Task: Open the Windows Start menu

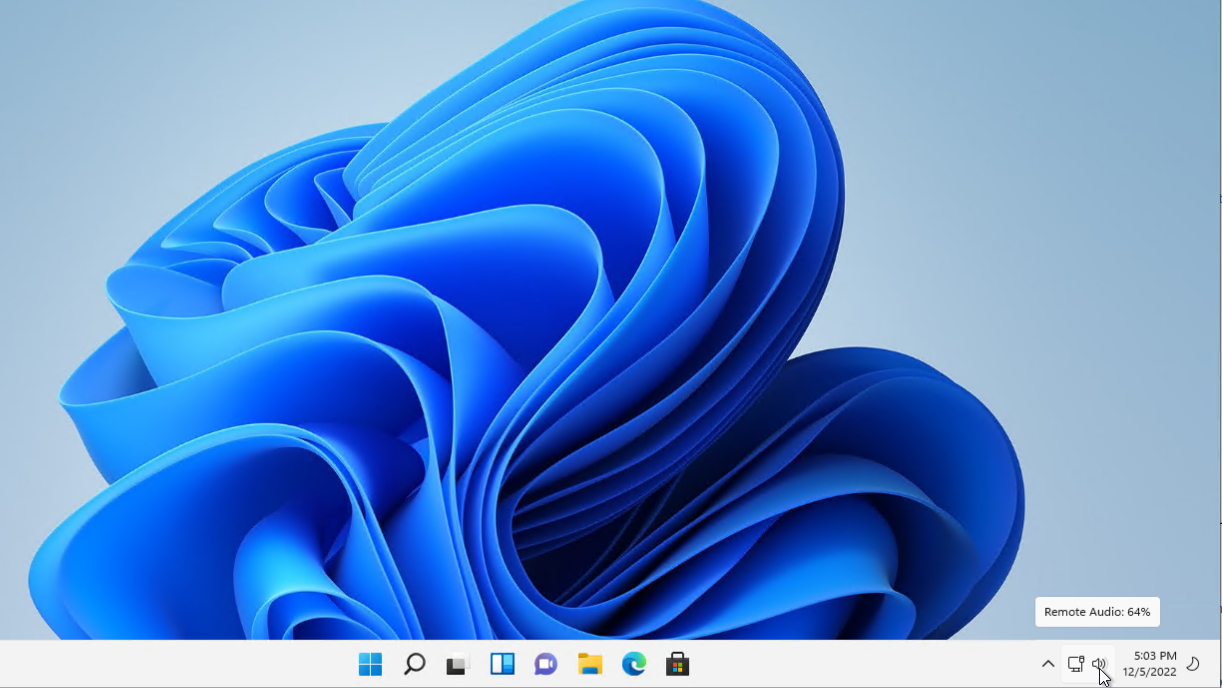Action: 370,664
